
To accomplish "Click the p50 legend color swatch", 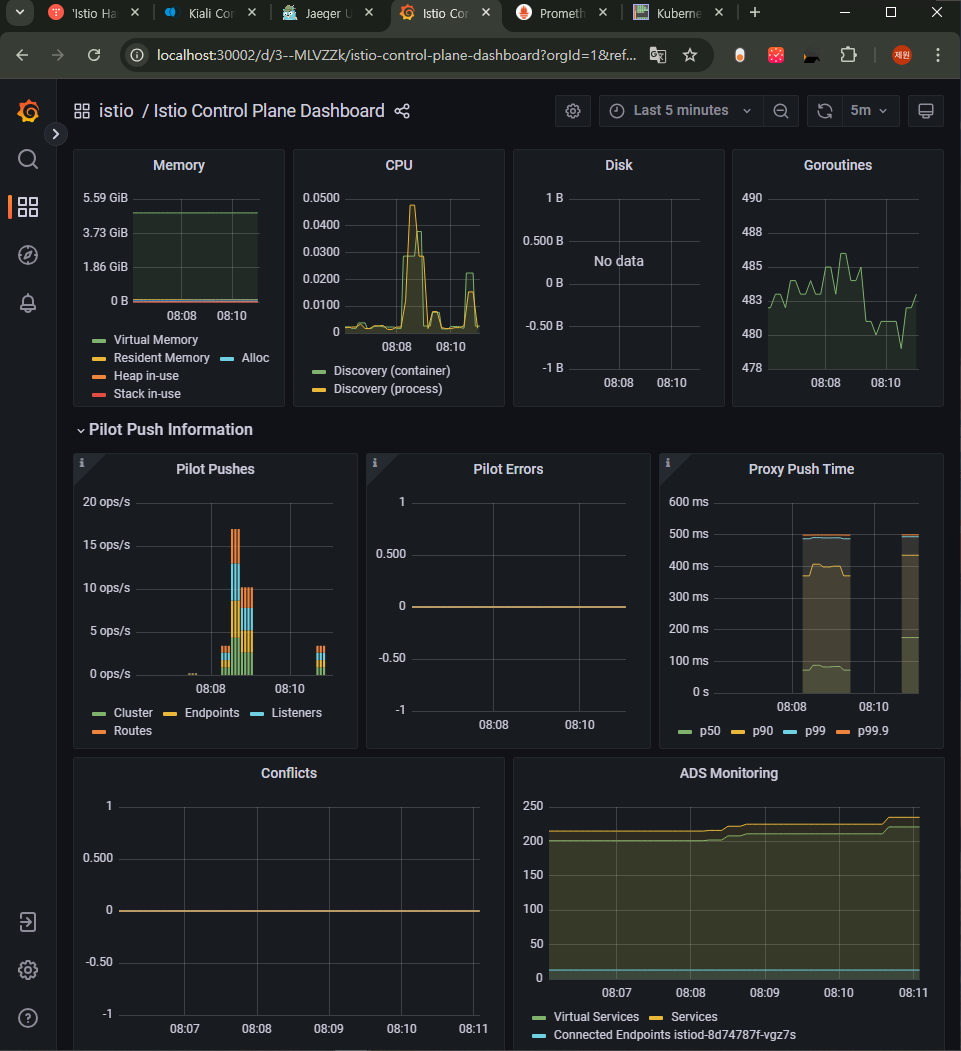I will click(x=685, y=732).
